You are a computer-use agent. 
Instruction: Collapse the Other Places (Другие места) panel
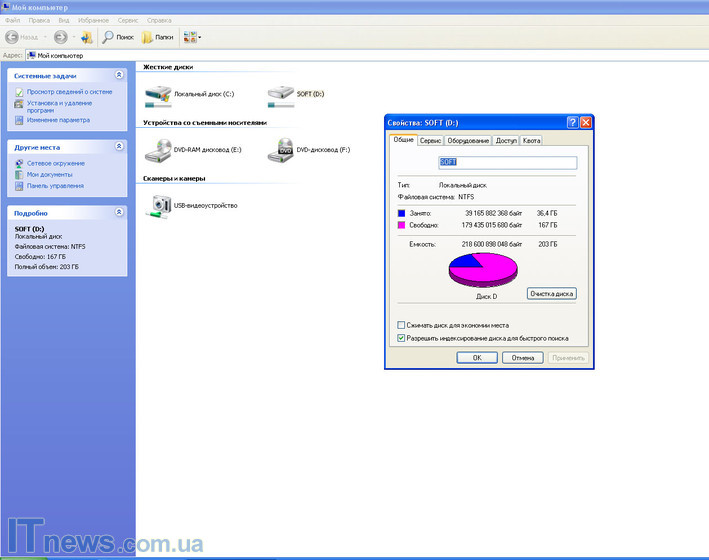119,146
